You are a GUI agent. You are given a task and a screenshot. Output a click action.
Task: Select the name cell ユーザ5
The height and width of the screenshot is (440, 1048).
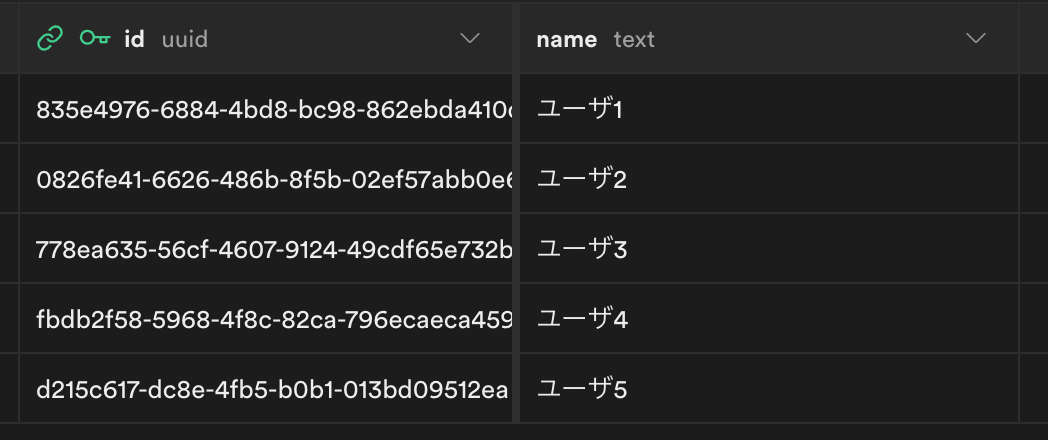click(x=582, y=389)
